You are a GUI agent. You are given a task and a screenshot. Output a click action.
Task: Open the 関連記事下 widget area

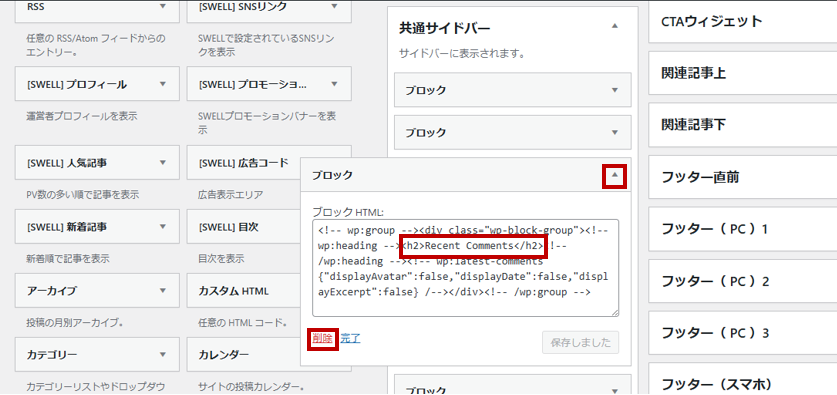(x=743, y=125)
